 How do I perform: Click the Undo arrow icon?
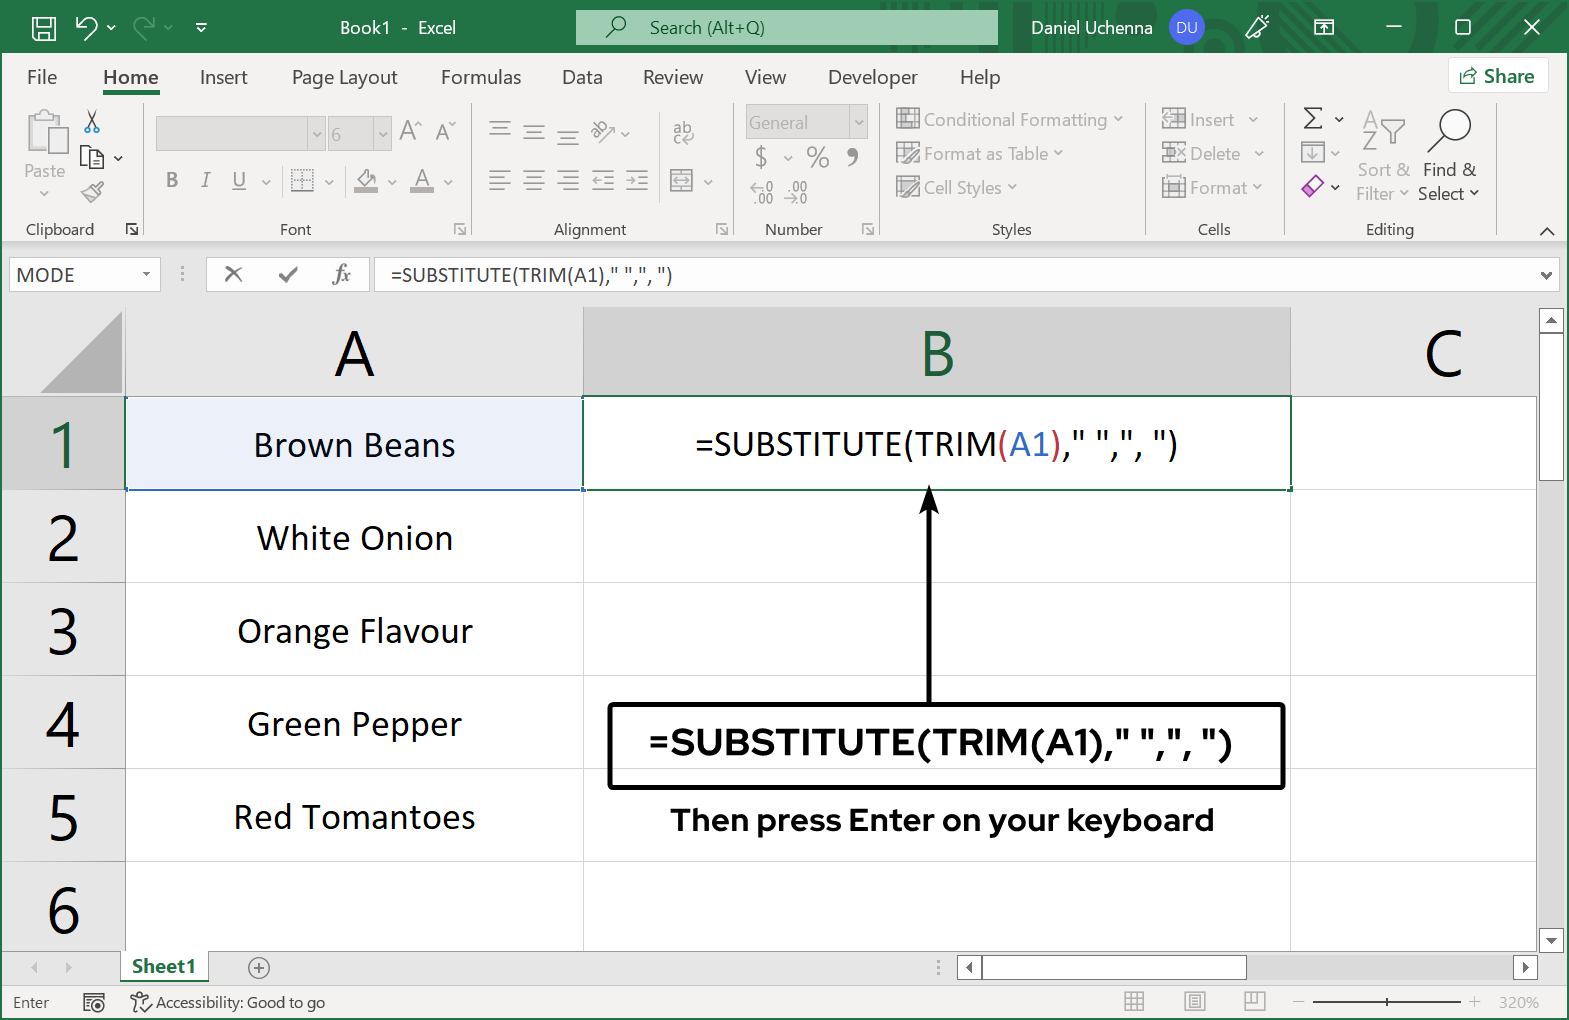click(87, 28)
